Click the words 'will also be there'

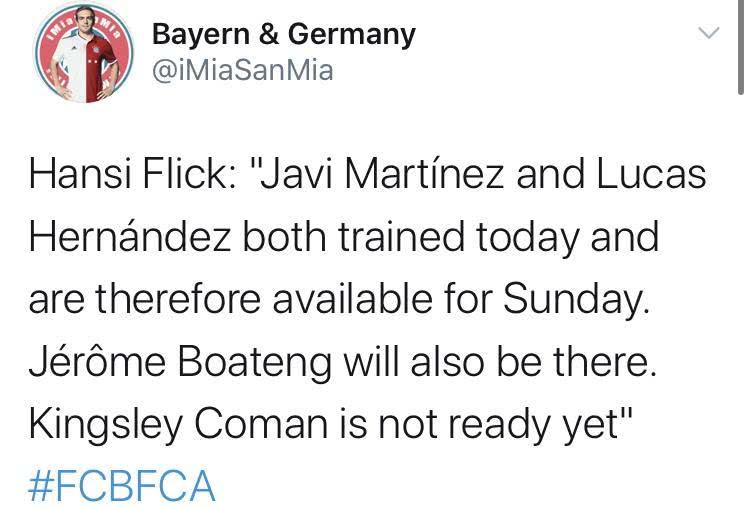point(496,361)
